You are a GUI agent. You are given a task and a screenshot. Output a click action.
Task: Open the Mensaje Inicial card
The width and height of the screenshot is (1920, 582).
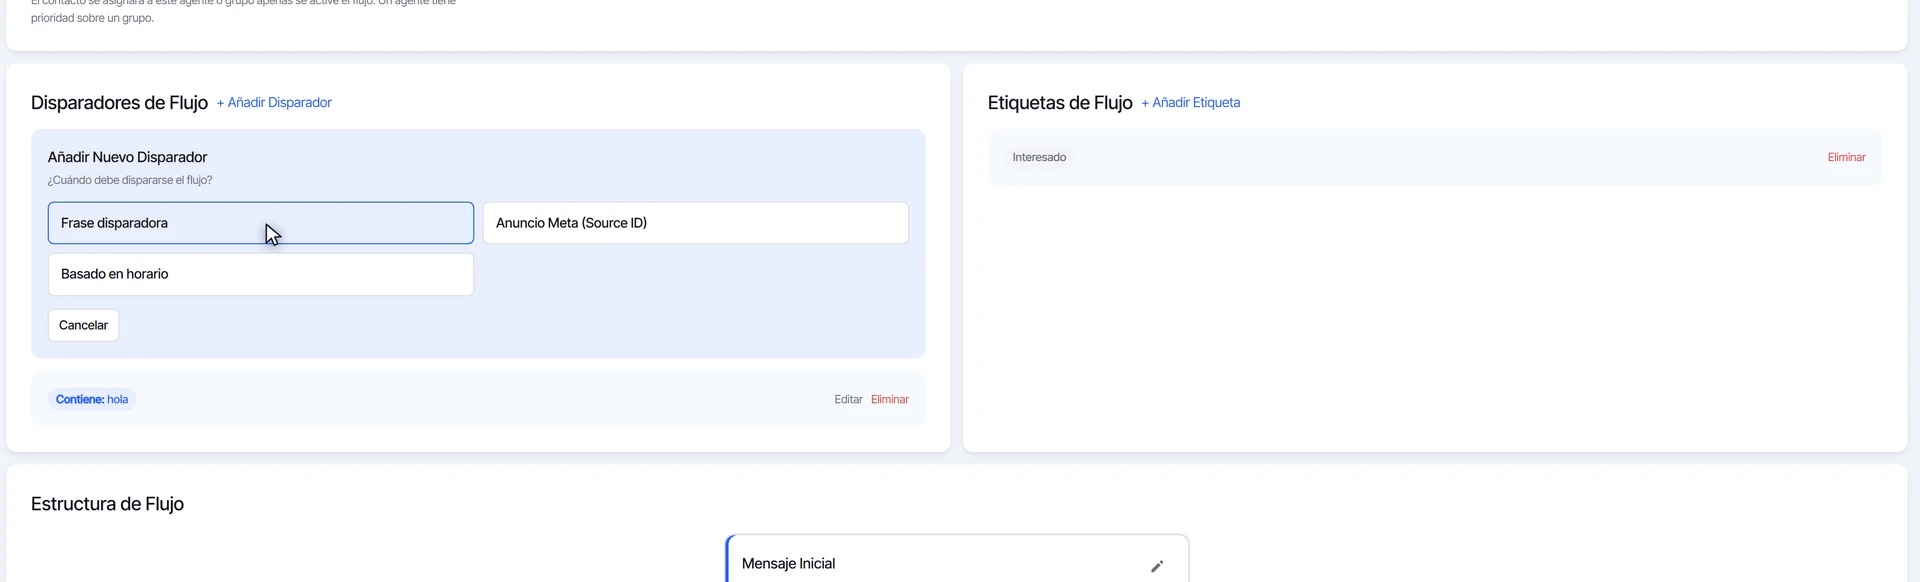[957, 560]
